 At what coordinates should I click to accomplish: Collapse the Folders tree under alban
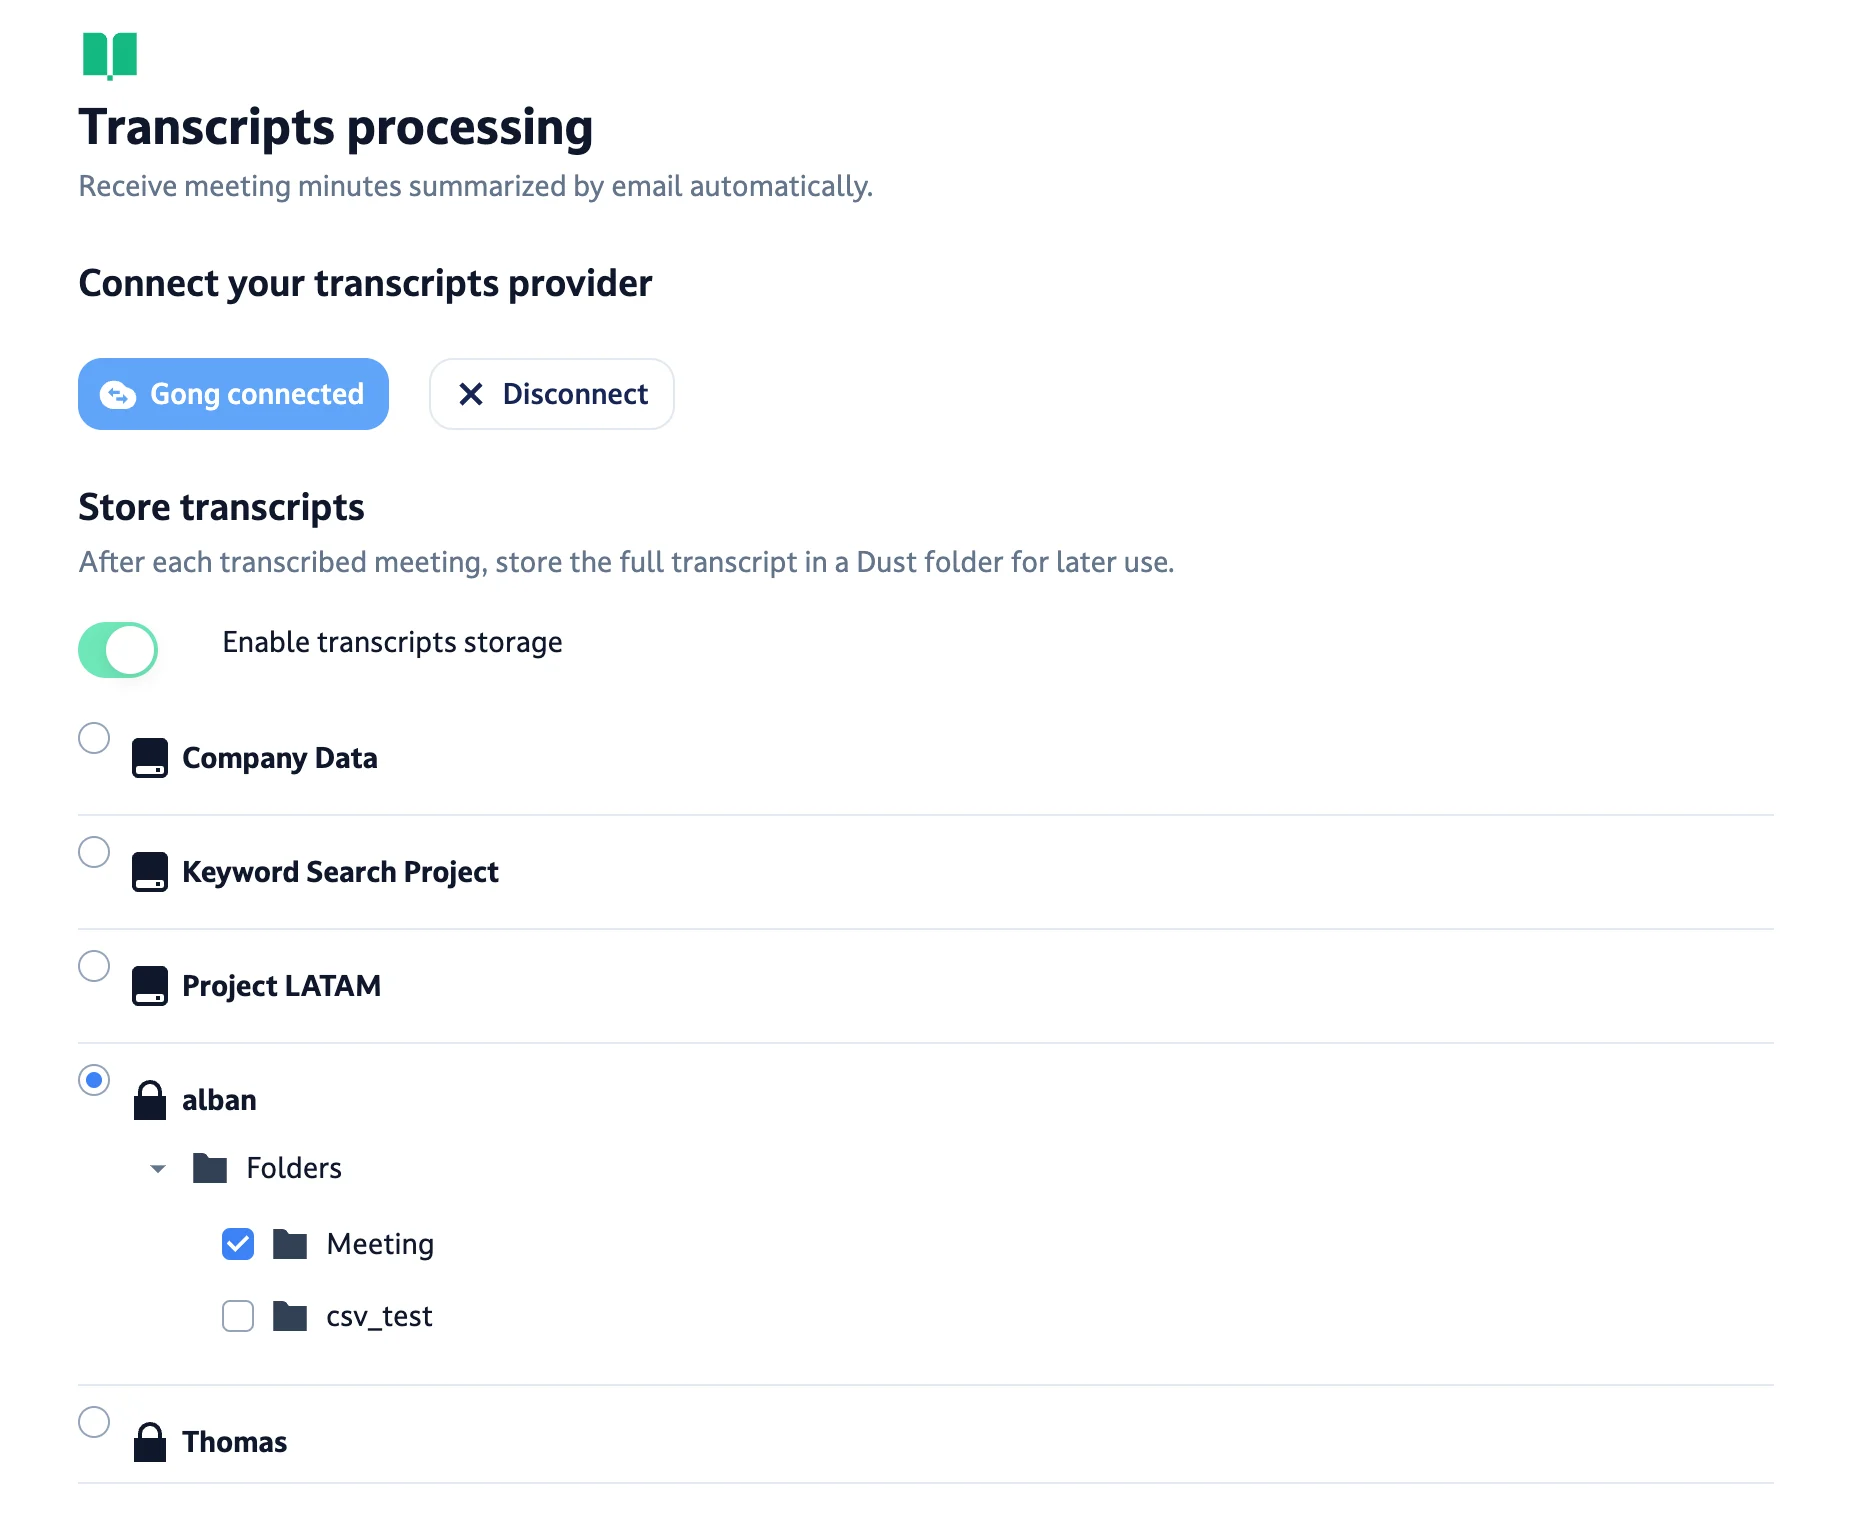(x=156, y=1167)
